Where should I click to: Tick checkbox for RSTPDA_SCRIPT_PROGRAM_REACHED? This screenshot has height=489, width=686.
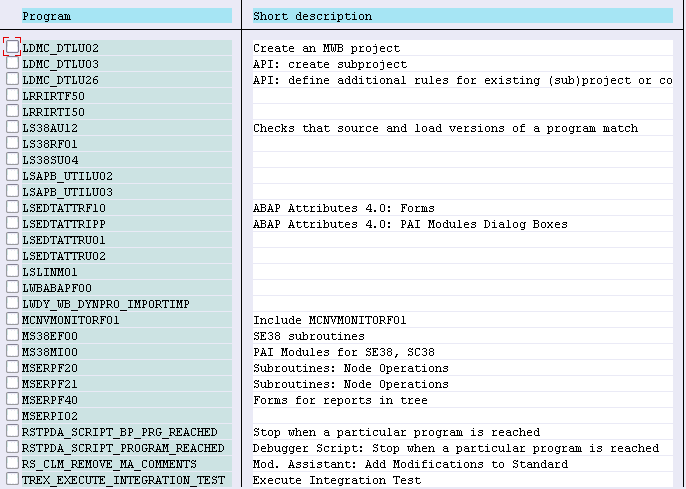[12, 447]
